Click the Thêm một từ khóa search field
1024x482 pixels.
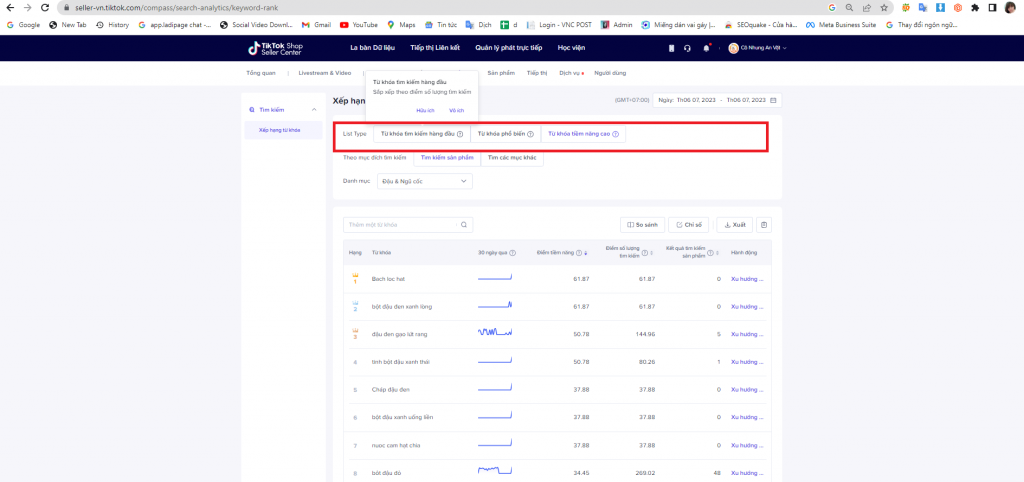click(408, 225)
